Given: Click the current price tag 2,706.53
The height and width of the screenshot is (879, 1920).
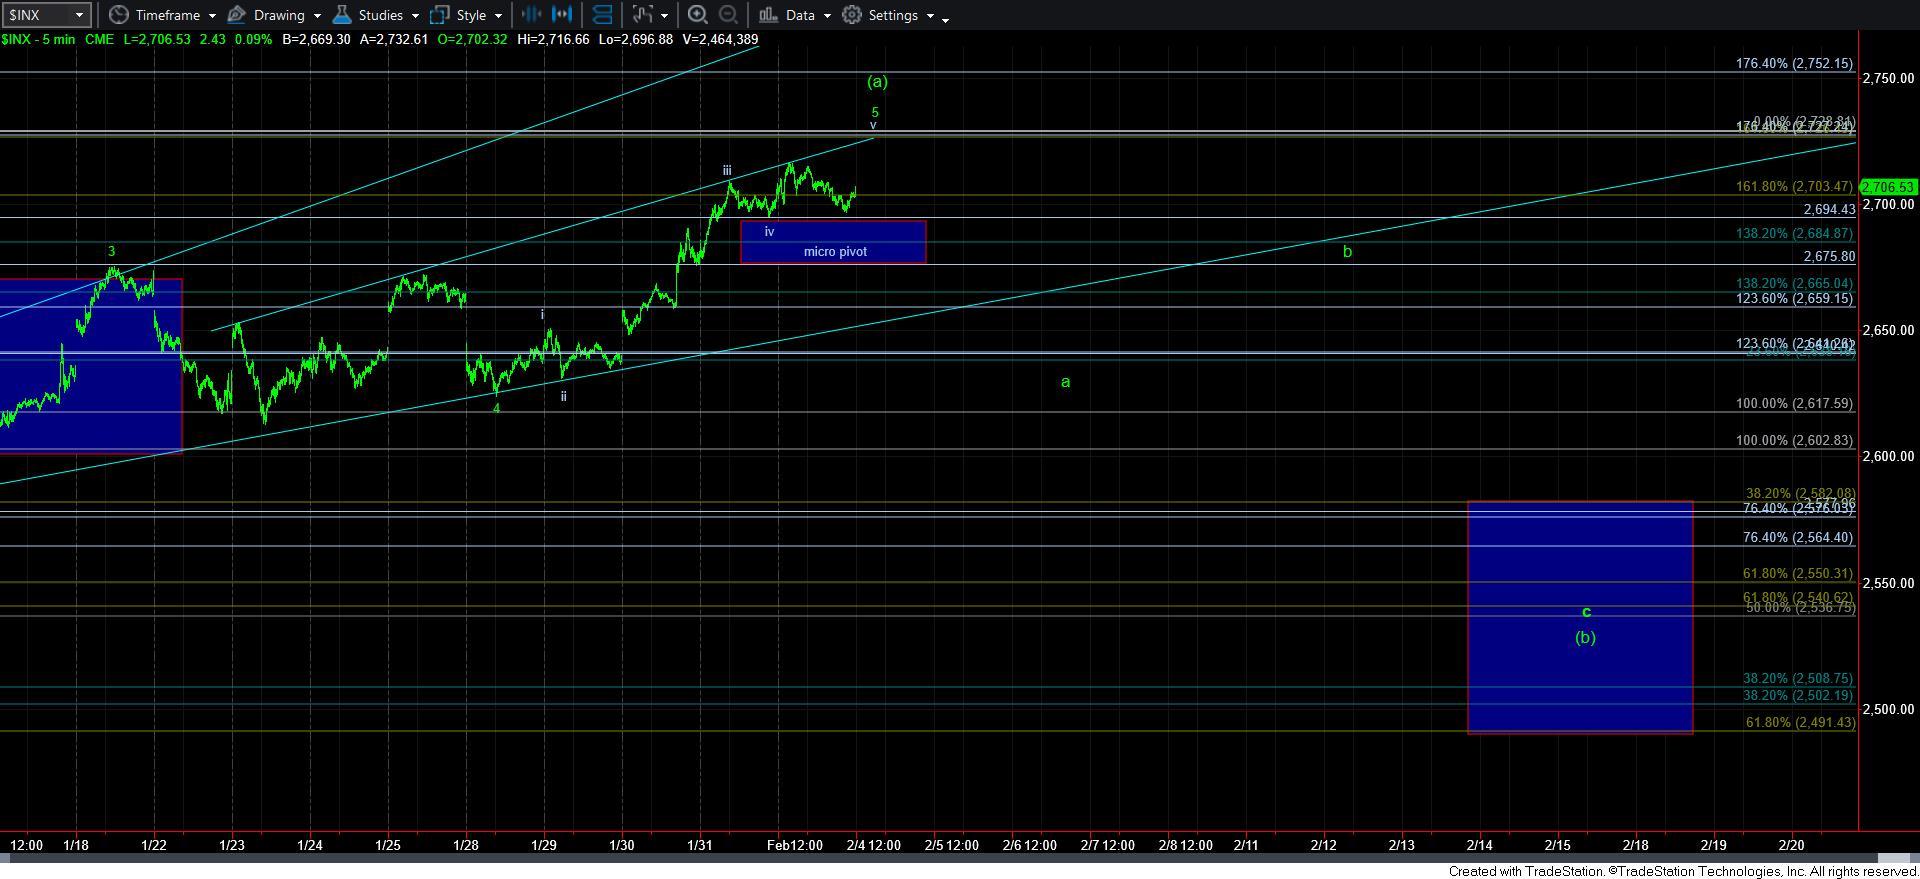Looking at the screenshot, I should click(x=1887, y=187).
